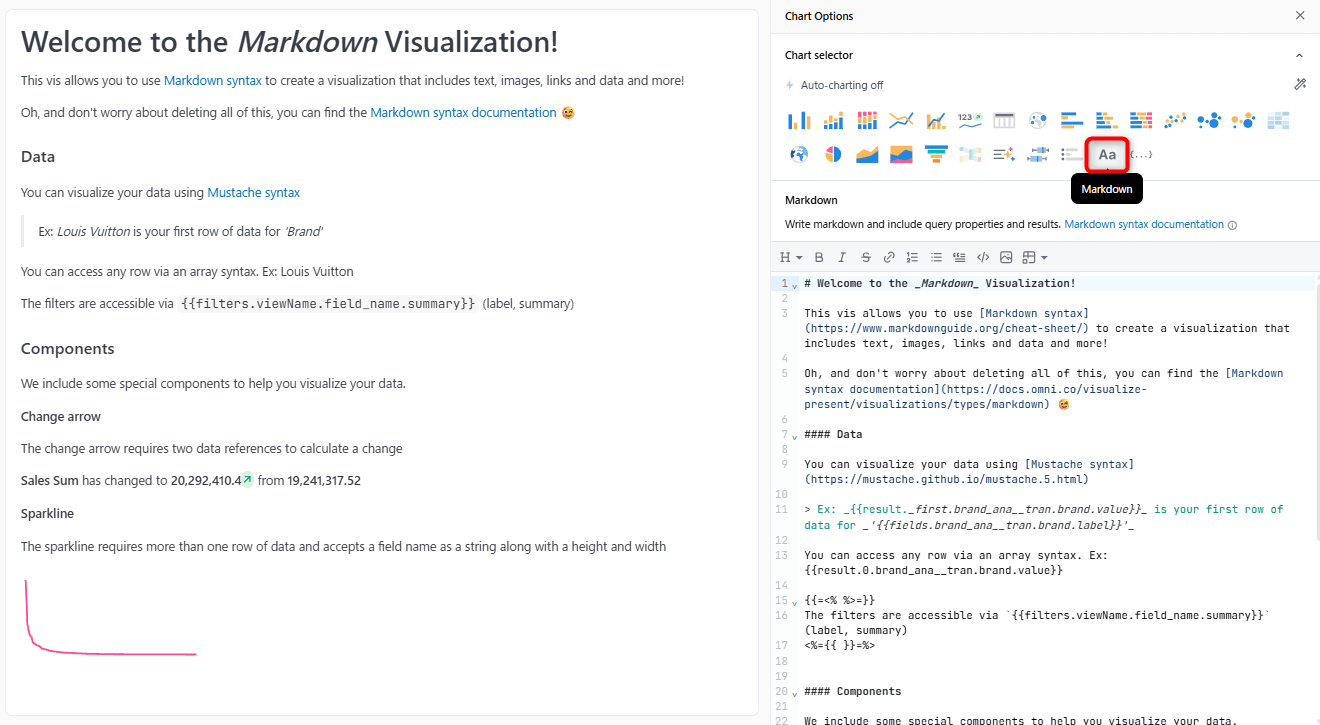Insert a bulleted list

936,257
